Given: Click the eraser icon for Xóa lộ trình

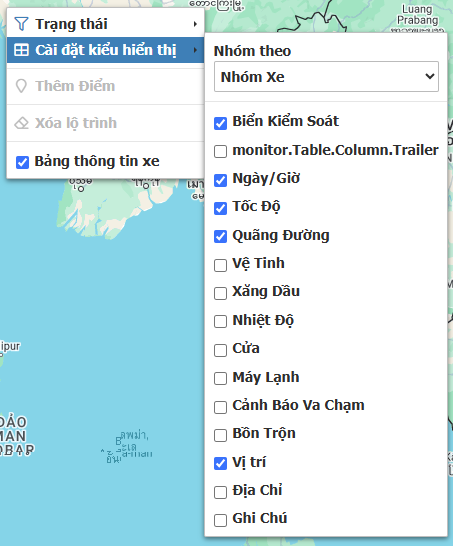Looking at the screenshot, I should click(21, 123).
